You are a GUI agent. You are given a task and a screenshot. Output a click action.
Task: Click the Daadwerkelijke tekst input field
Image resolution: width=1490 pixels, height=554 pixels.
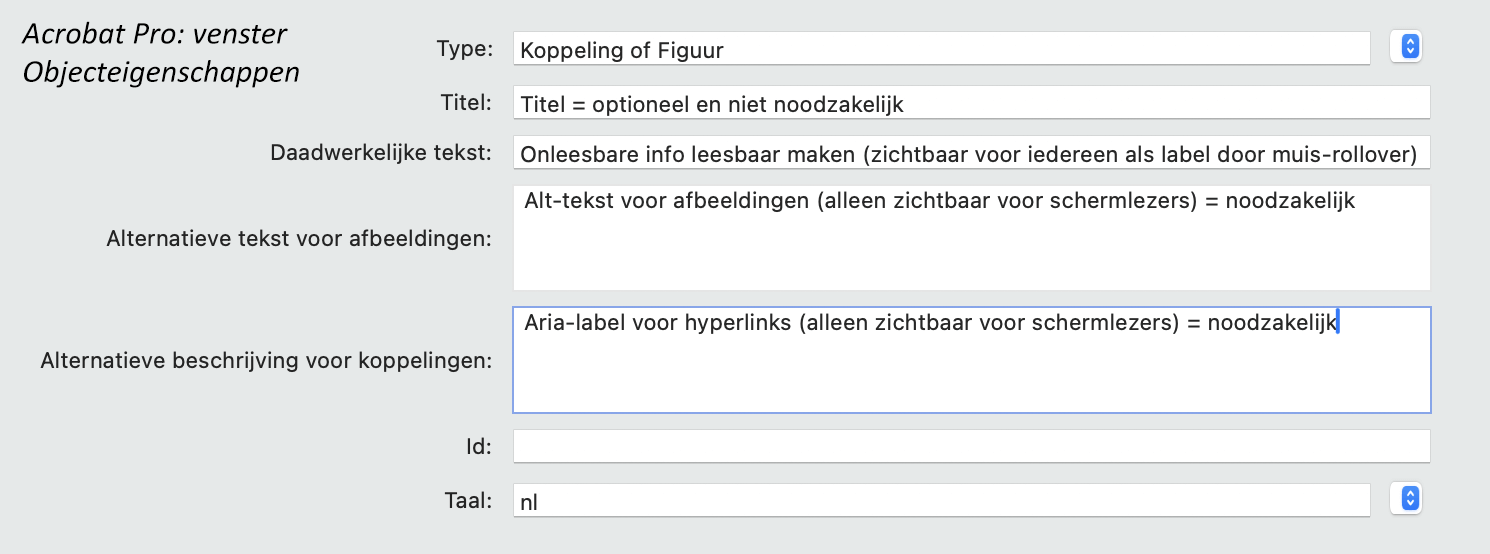pyautogui.click(x=970, y=153)
